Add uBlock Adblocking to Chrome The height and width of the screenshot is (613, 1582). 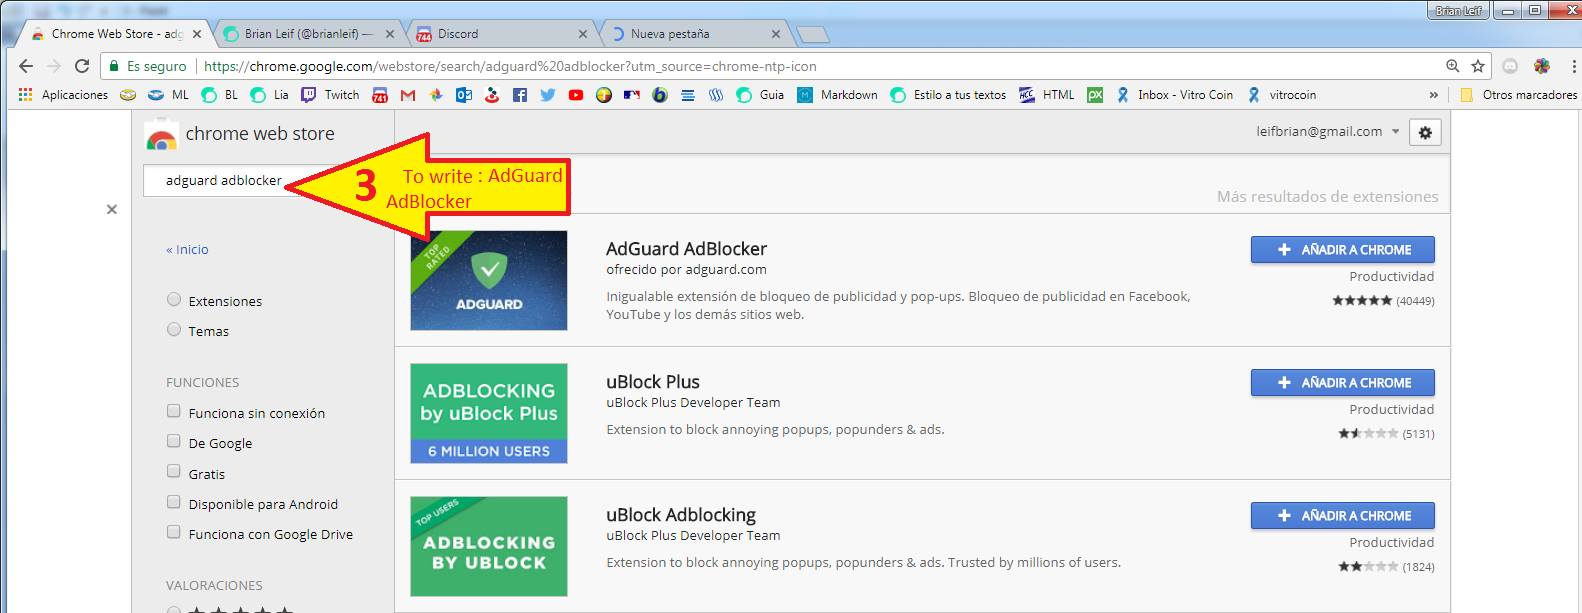click(1342, 516)
